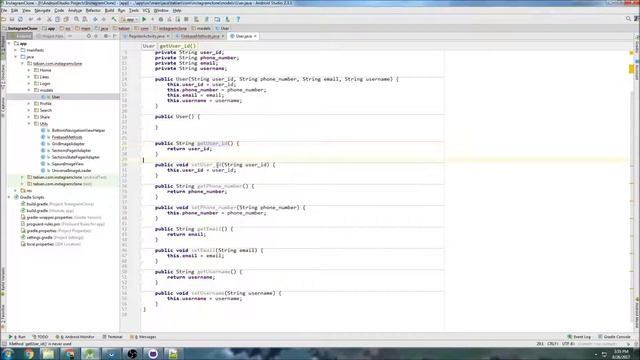The height and width of the screenshot is (360, 640).
Task: Click the Windows Start button
Action: 8,354
